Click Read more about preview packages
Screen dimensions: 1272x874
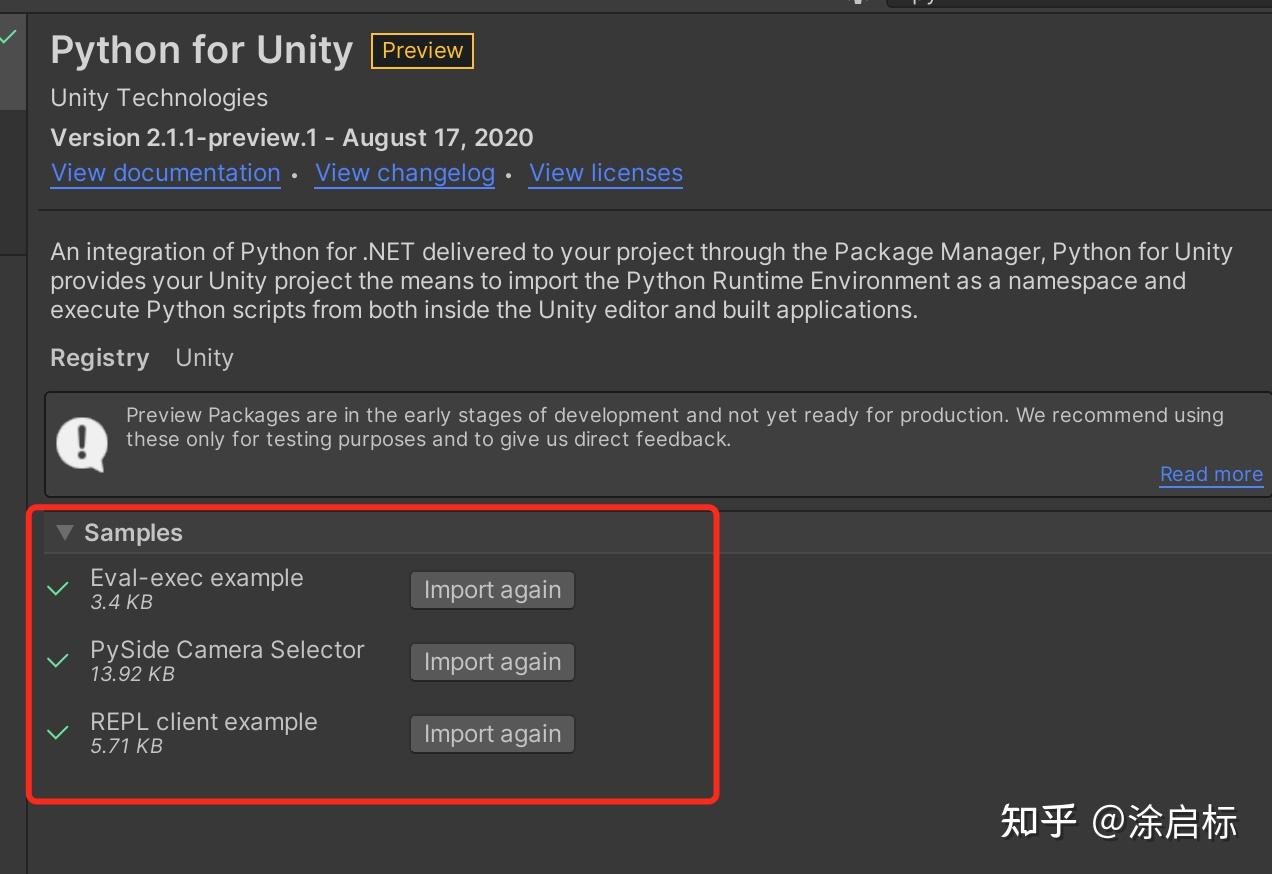point(1211,474)
